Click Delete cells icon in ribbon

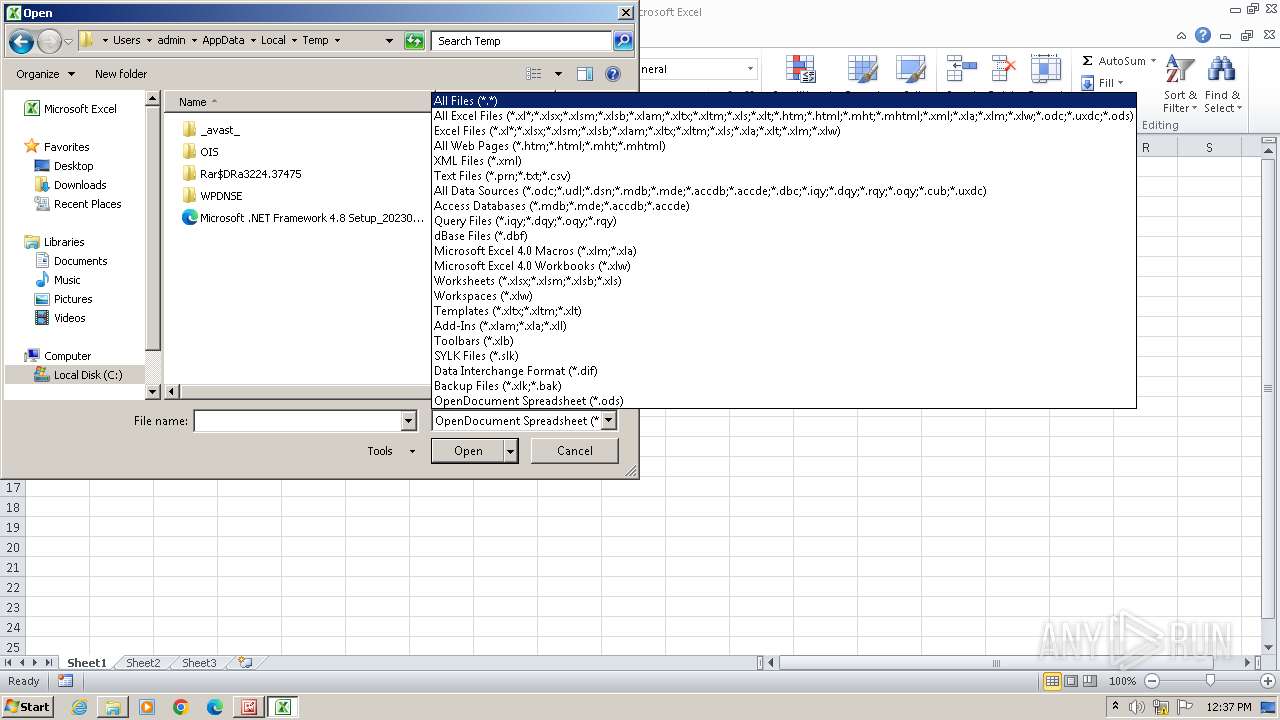coord(1003,69)
